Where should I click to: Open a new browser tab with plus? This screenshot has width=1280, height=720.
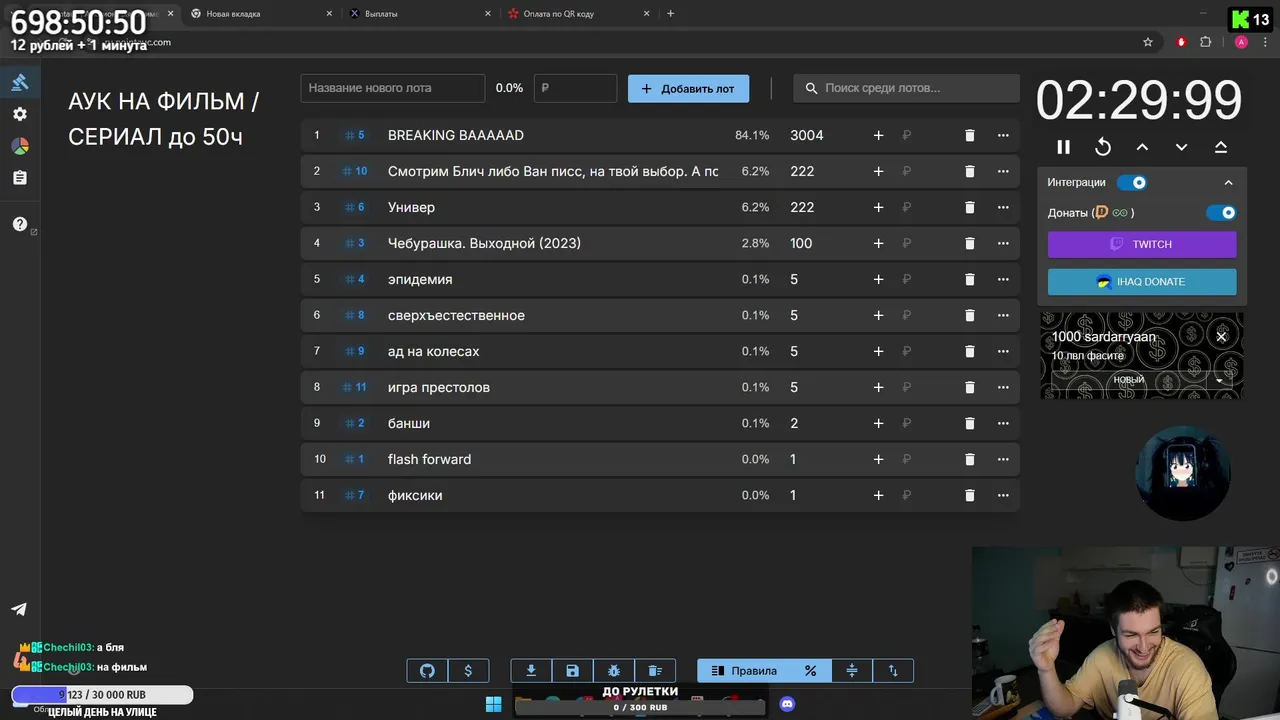670,14
